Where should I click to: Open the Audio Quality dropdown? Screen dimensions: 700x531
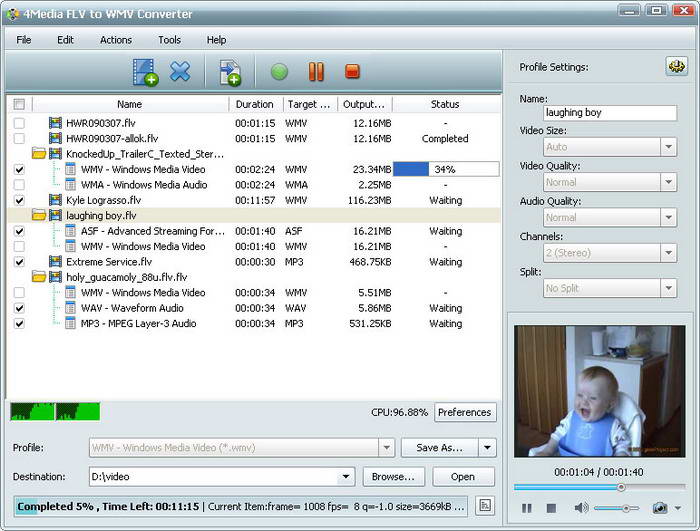tap(668, 217)
